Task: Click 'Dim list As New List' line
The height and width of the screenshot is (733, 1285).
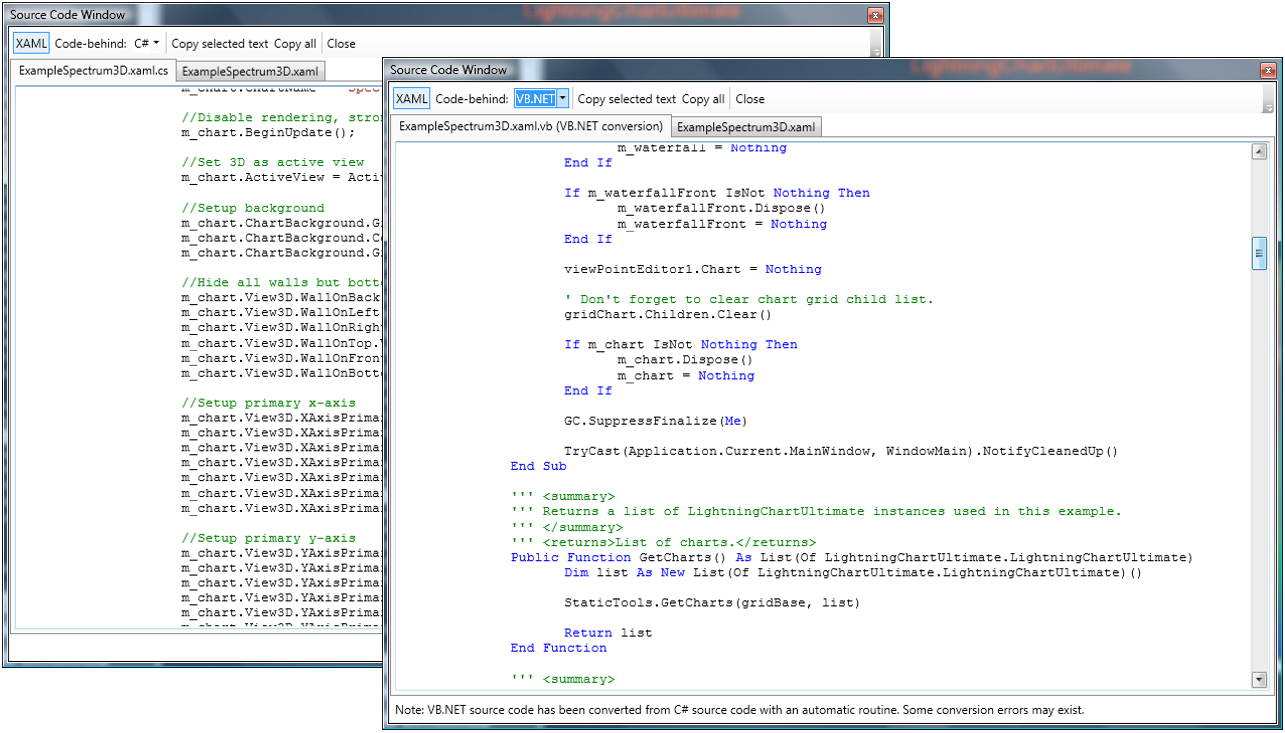Action: click(x=853, y=572)
